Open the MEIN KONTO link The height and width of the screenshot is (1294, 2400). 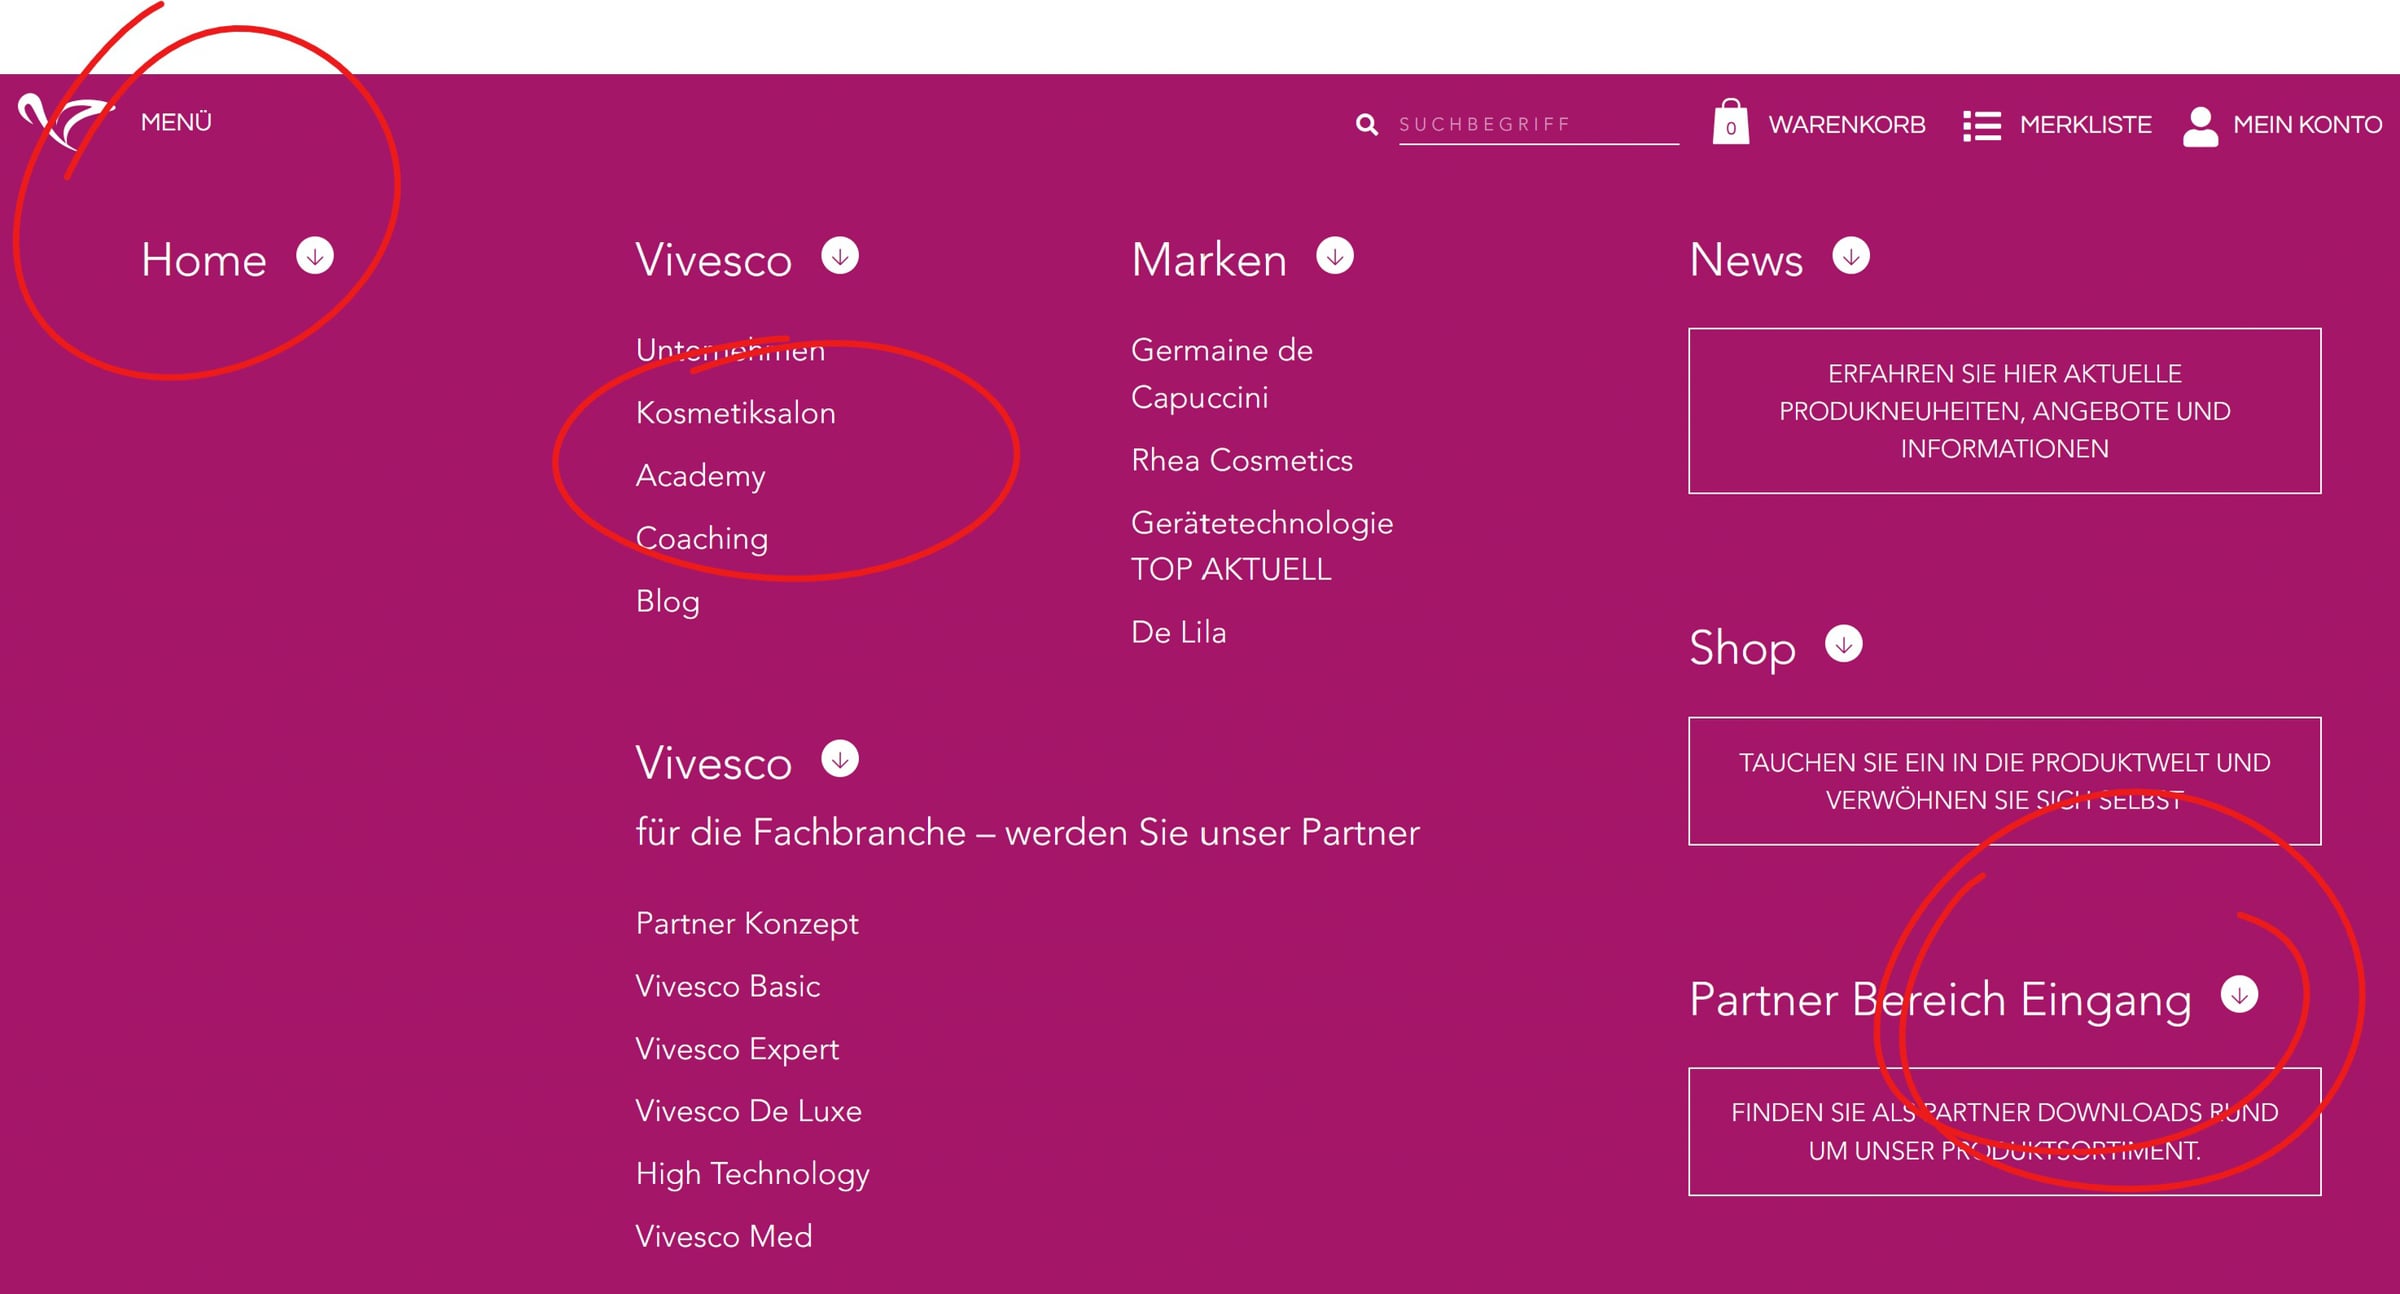click(2307, 125)
